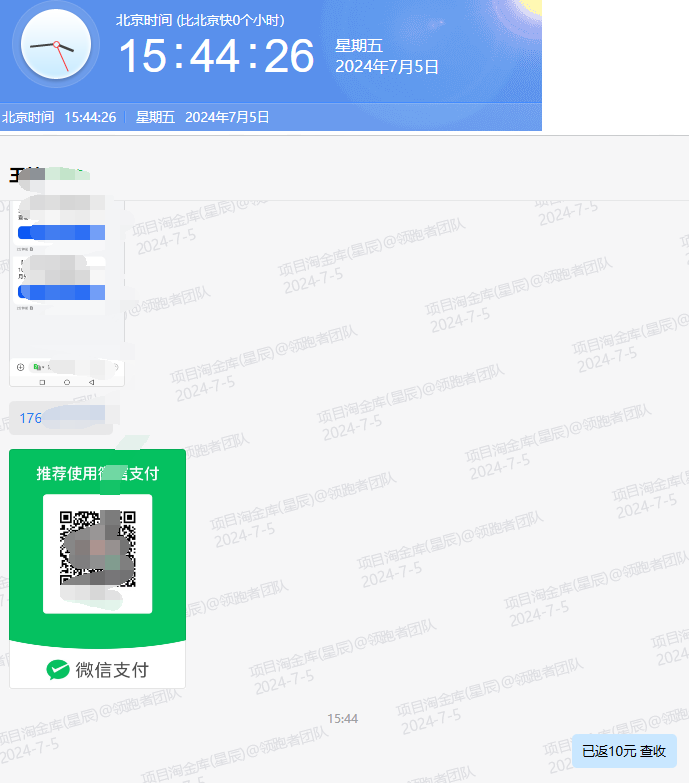Image resolution: width=689 pixels, height=783 pixels.
Task: Click the square recent-apps icon in phone screenshot
Action: 42,382
